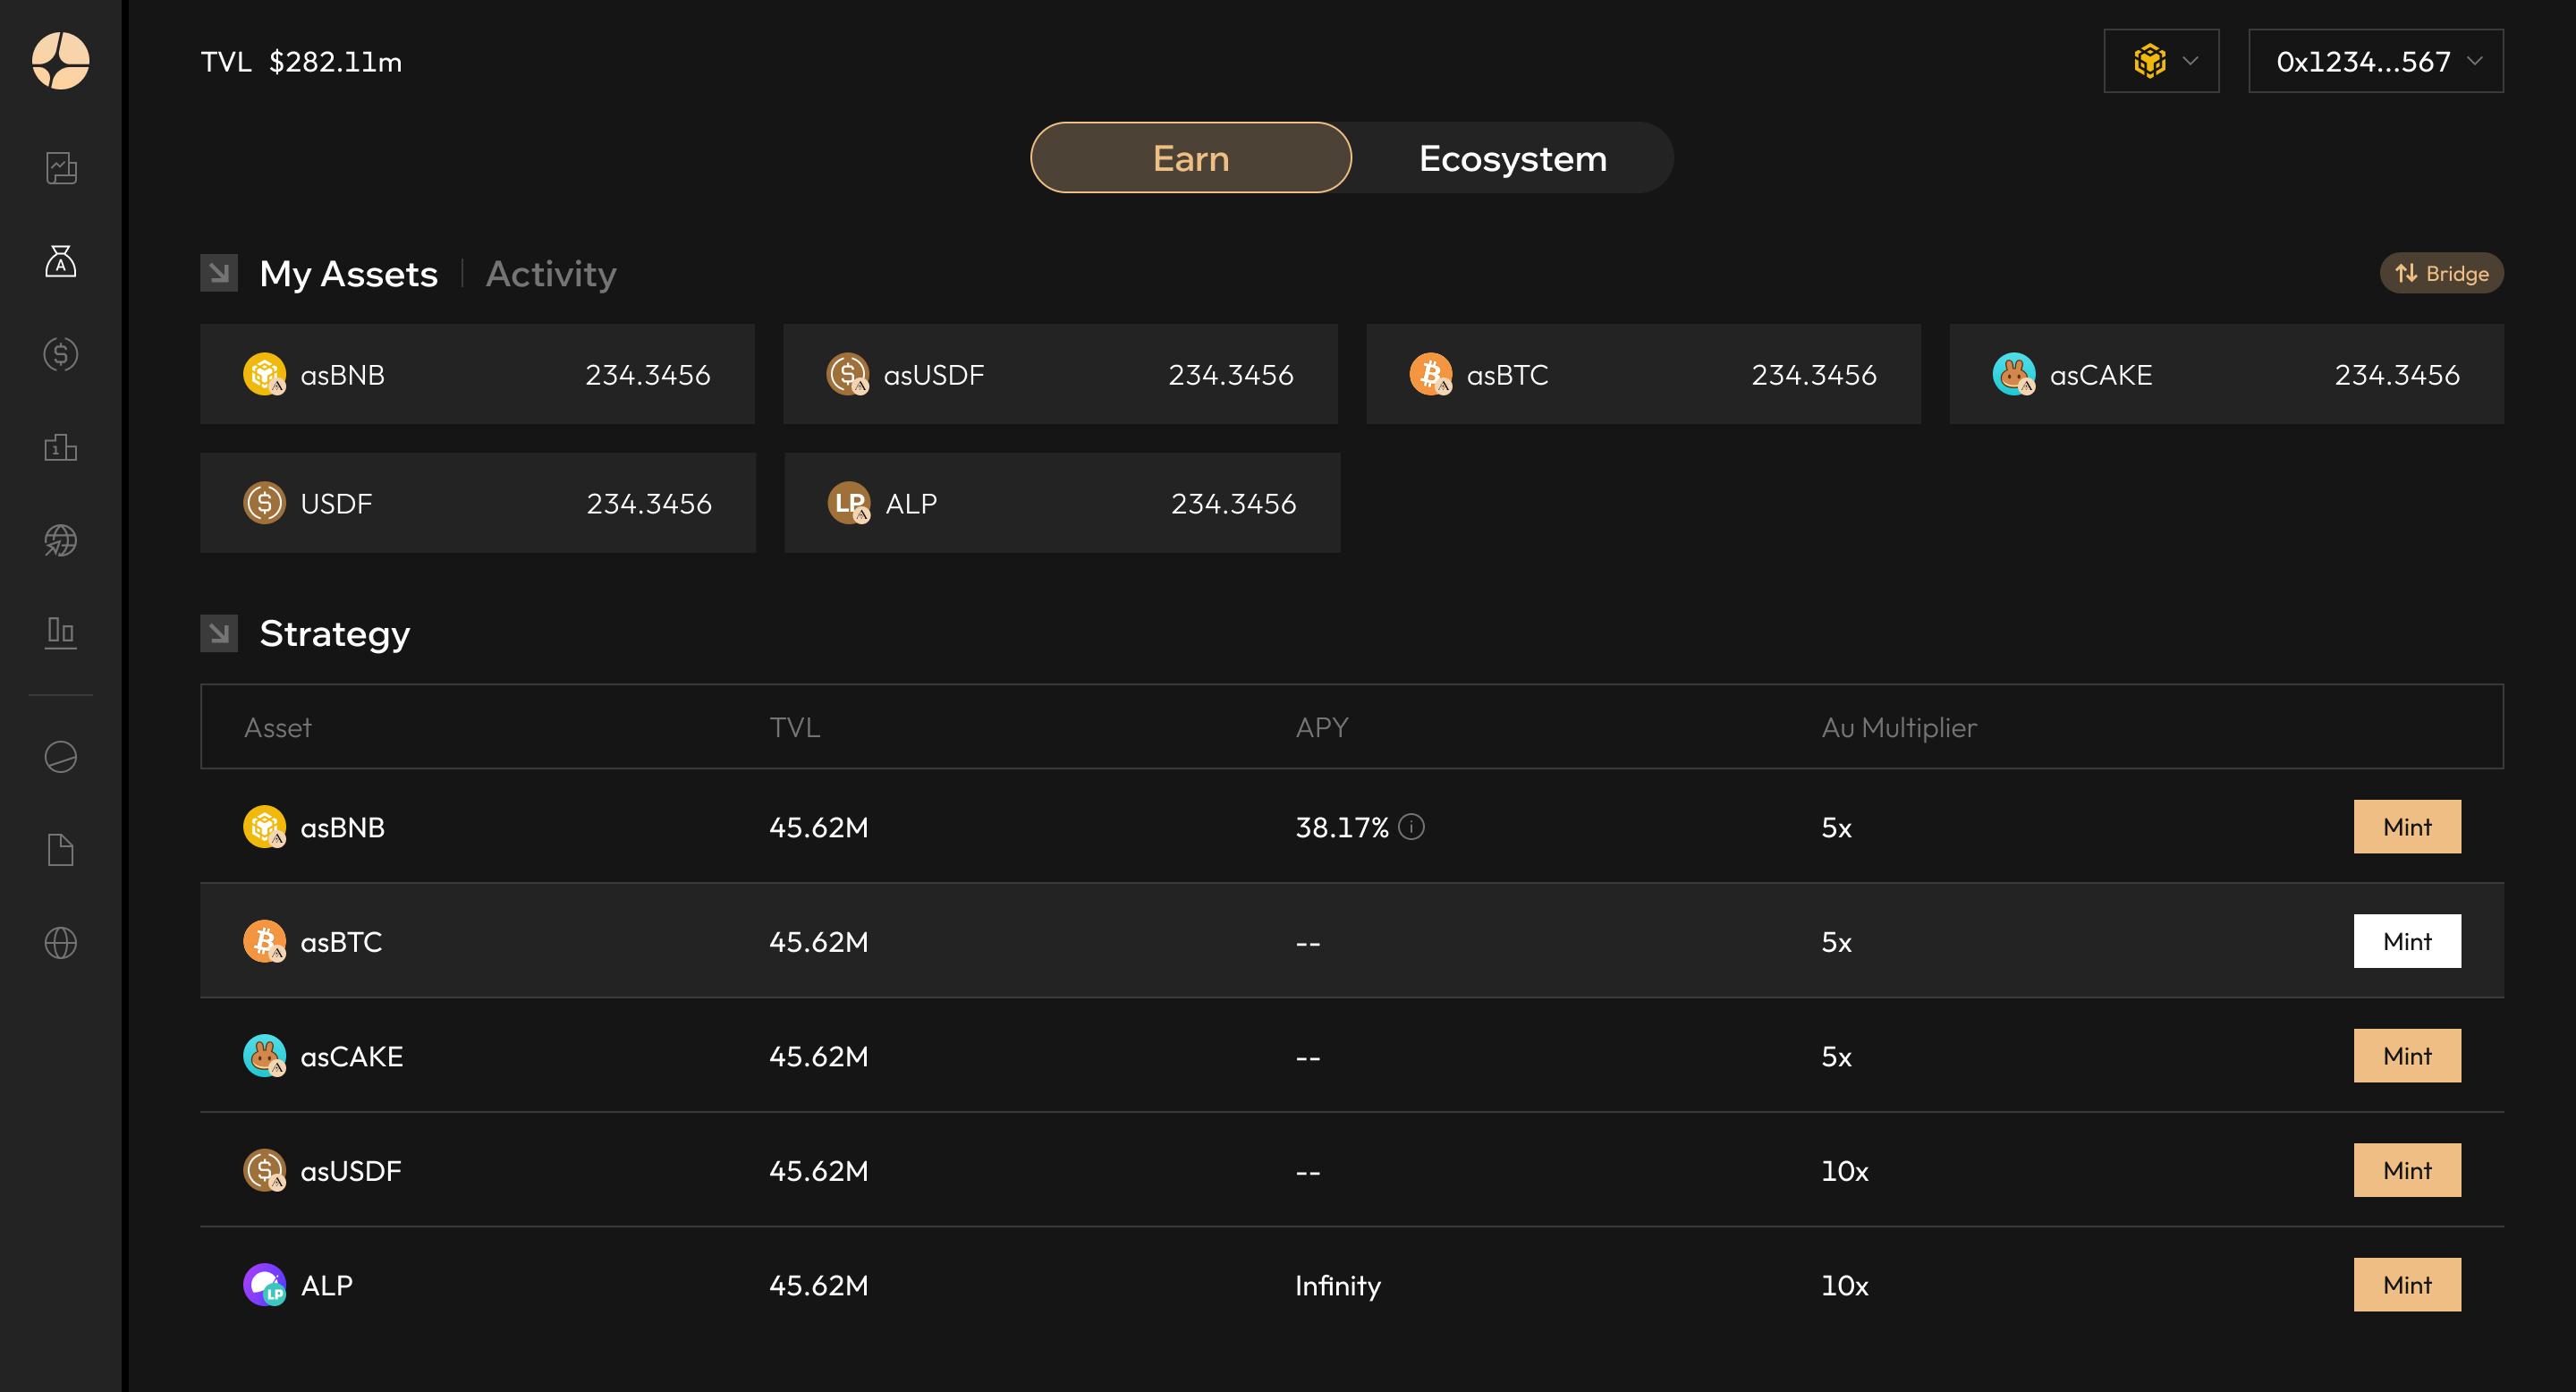Click the Bridge button
This screenshot has width=2576, height=1392.
(x=2441, y=272)
